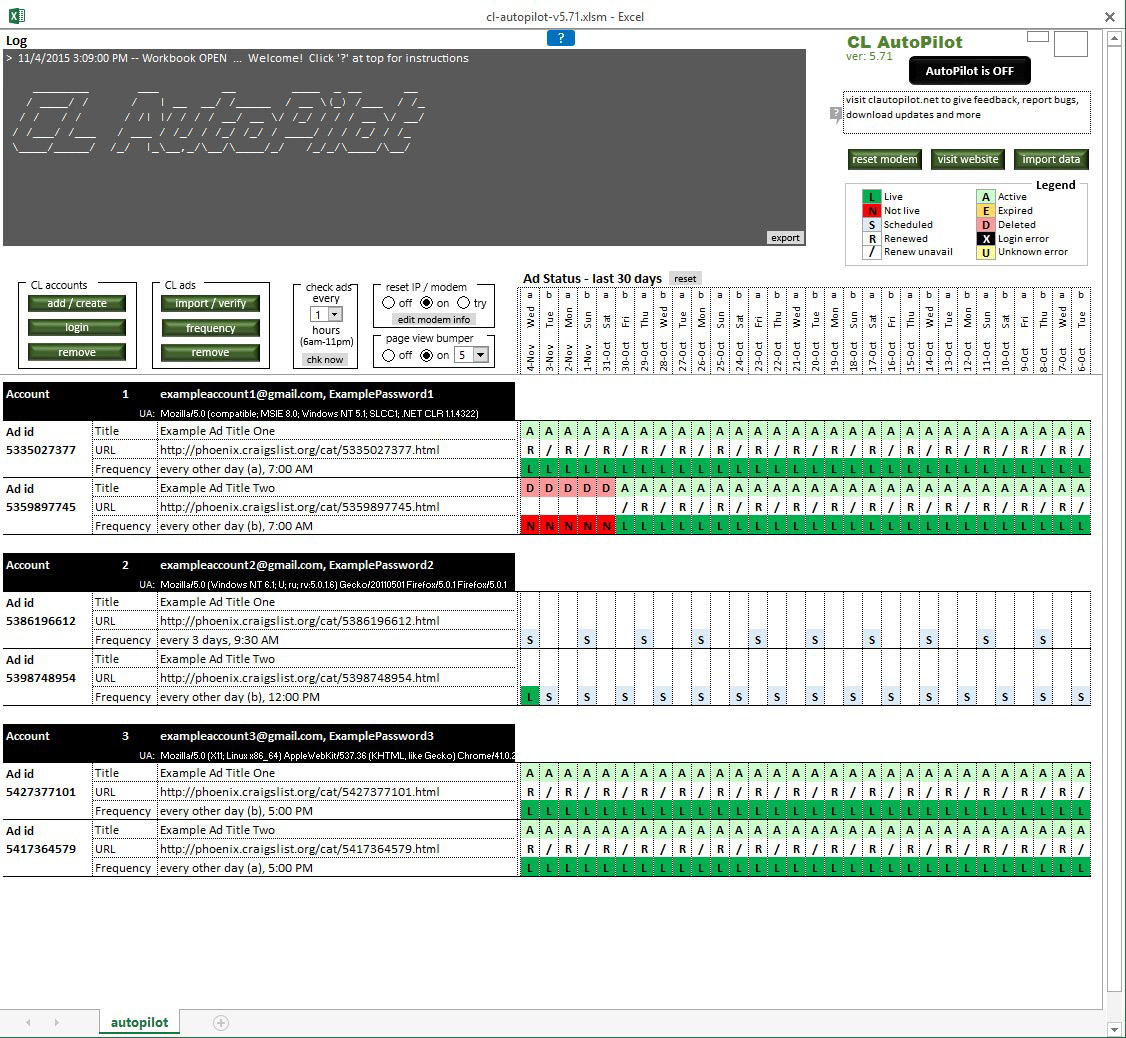Click the Excel app icon in title bar

pyautogui.click(x=17, y=15)
